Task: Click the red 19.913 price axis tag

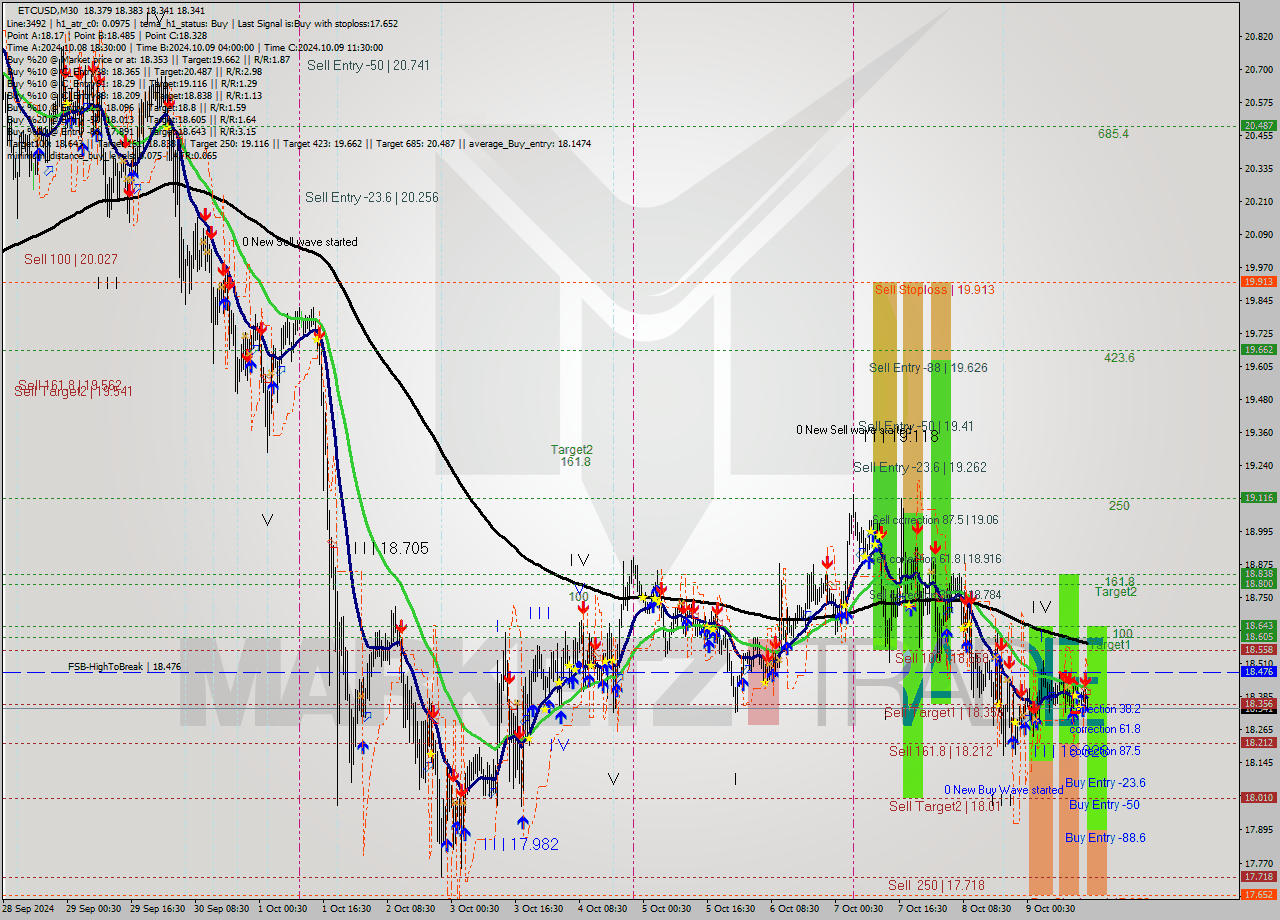Action: (1258, 282)
